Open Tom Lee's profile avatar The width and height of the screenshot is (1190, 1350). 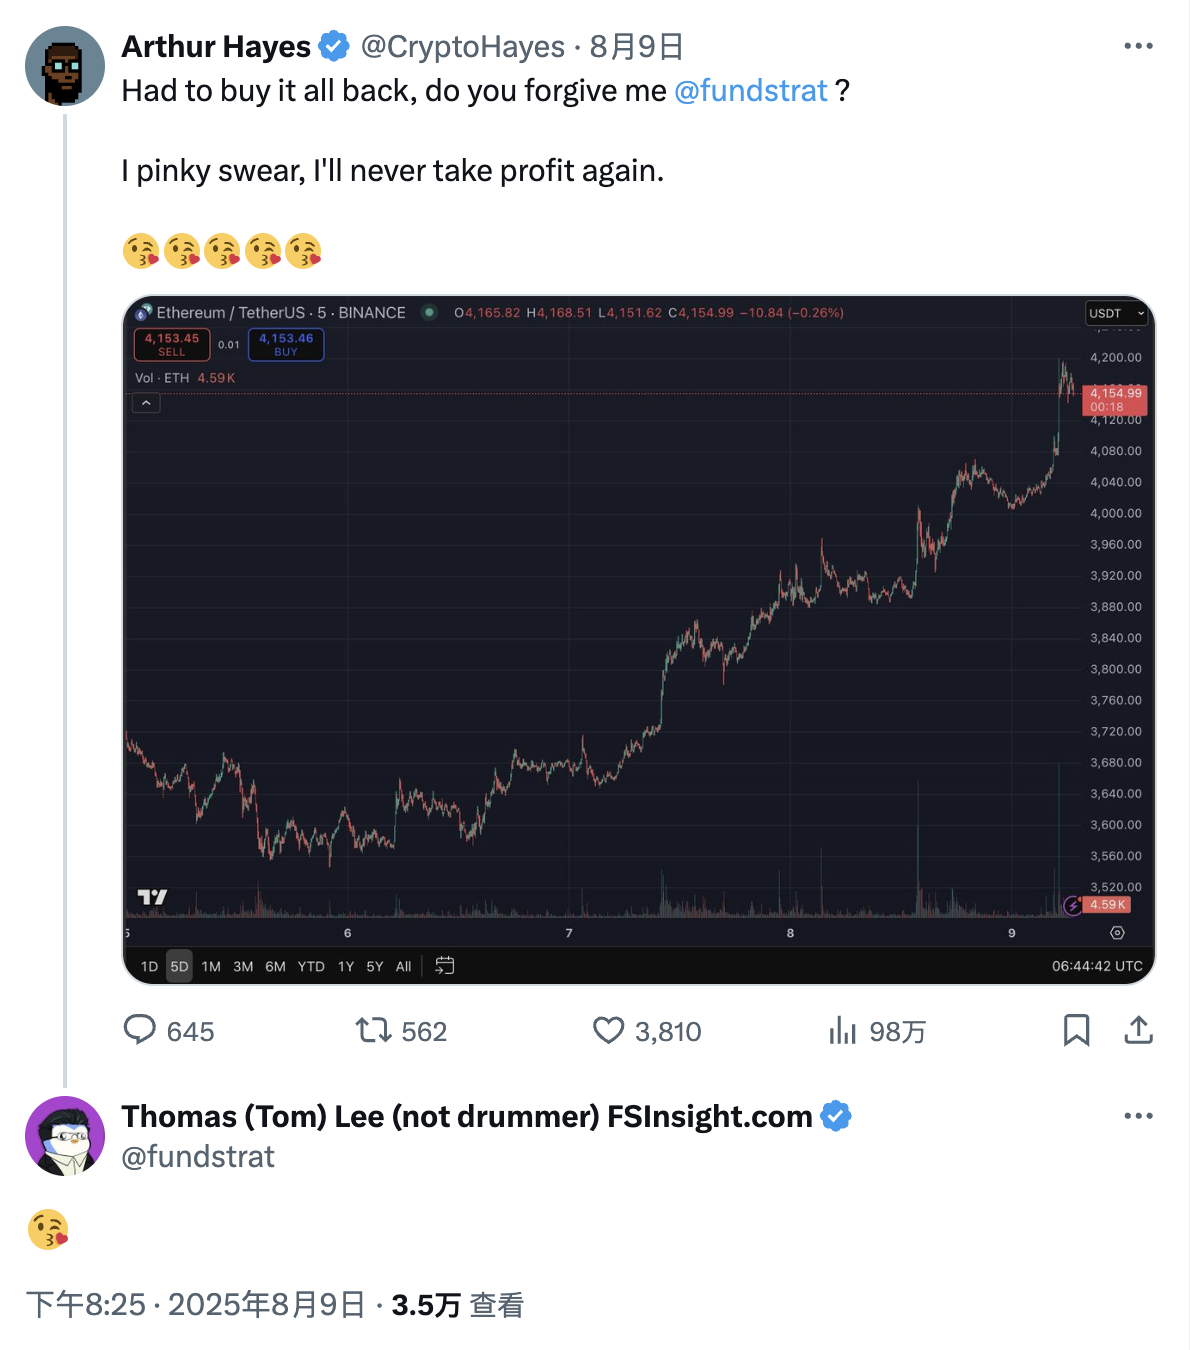point(65,1136)
